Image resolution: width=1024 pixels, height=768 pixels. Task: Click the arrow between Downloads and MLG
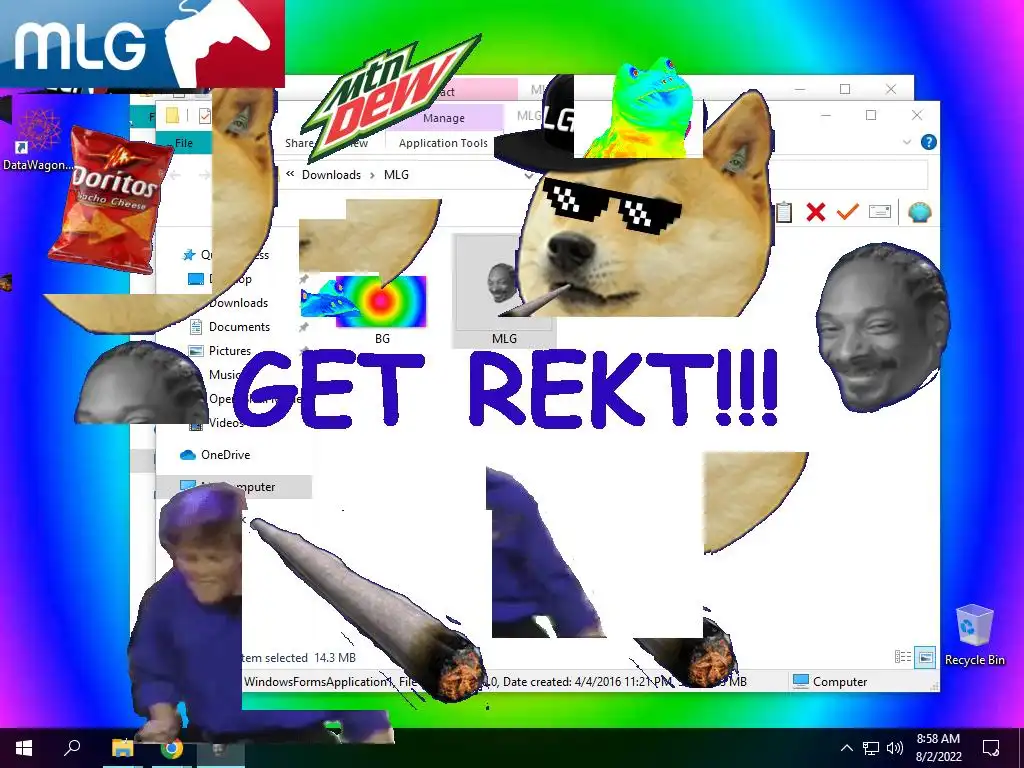coord(372,175)
